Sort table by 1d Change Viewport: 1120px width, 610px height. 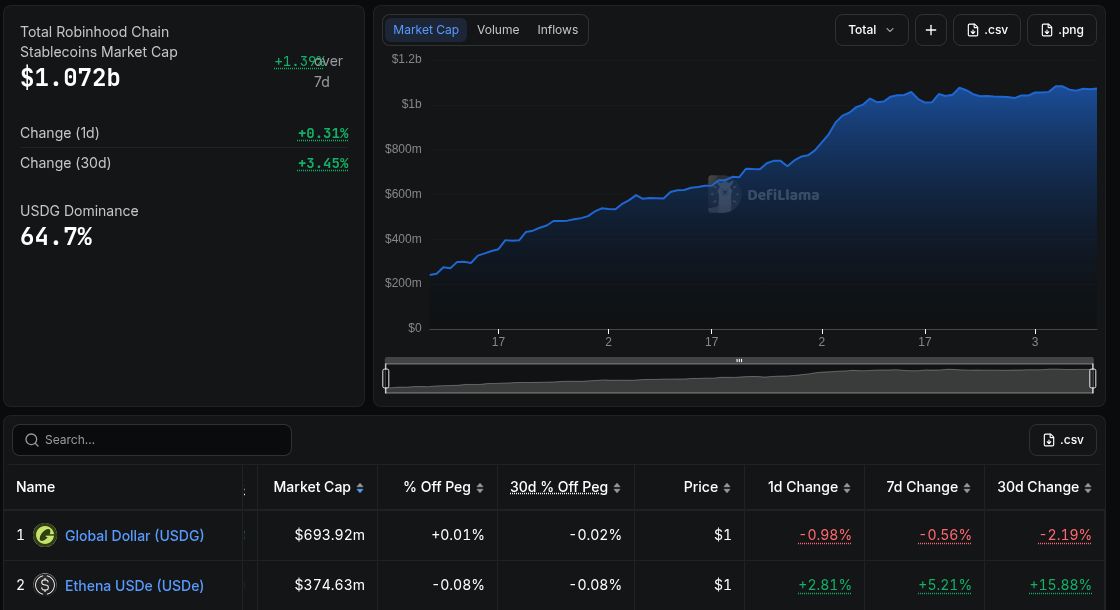[x=809, y=487]
